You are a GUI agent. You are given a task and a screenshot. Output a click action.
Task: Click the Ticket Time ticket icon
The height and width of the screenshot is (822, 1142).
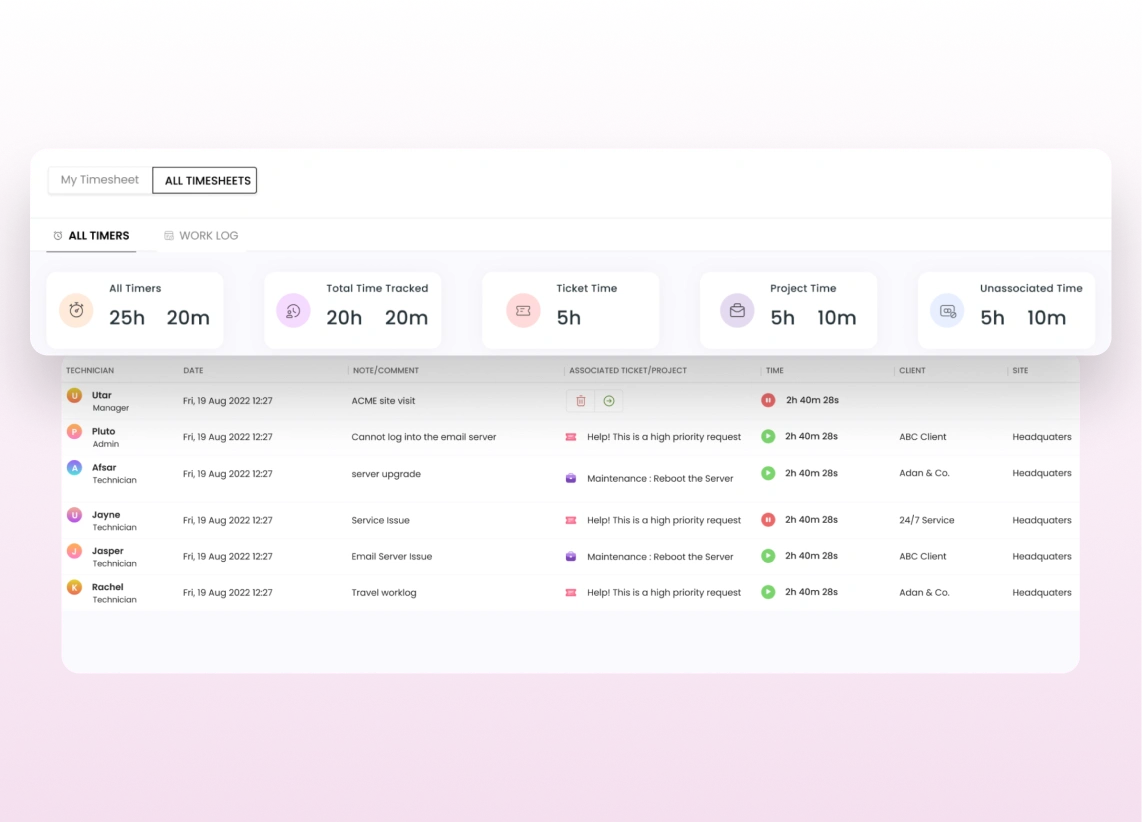click(523, 310)
